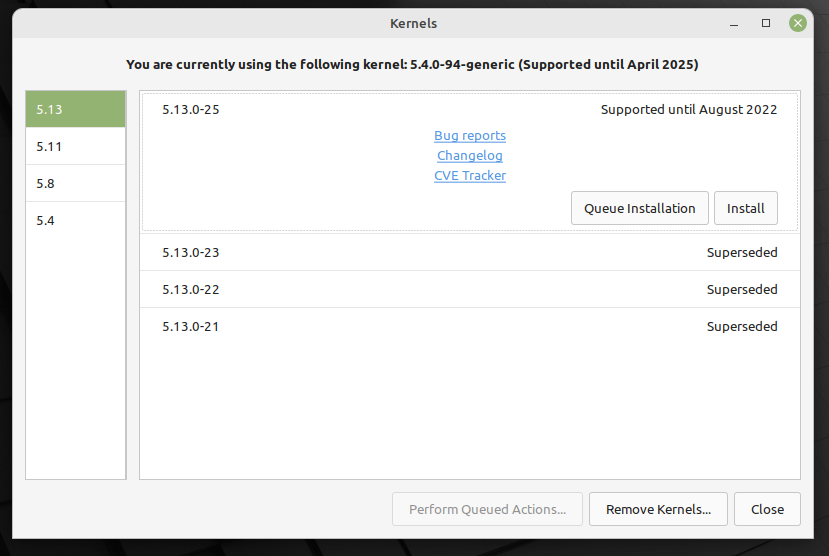Viewport: 829px width, 556px height.
Task: Open the CVE Tracker link
Action: (x=470, y=176)
